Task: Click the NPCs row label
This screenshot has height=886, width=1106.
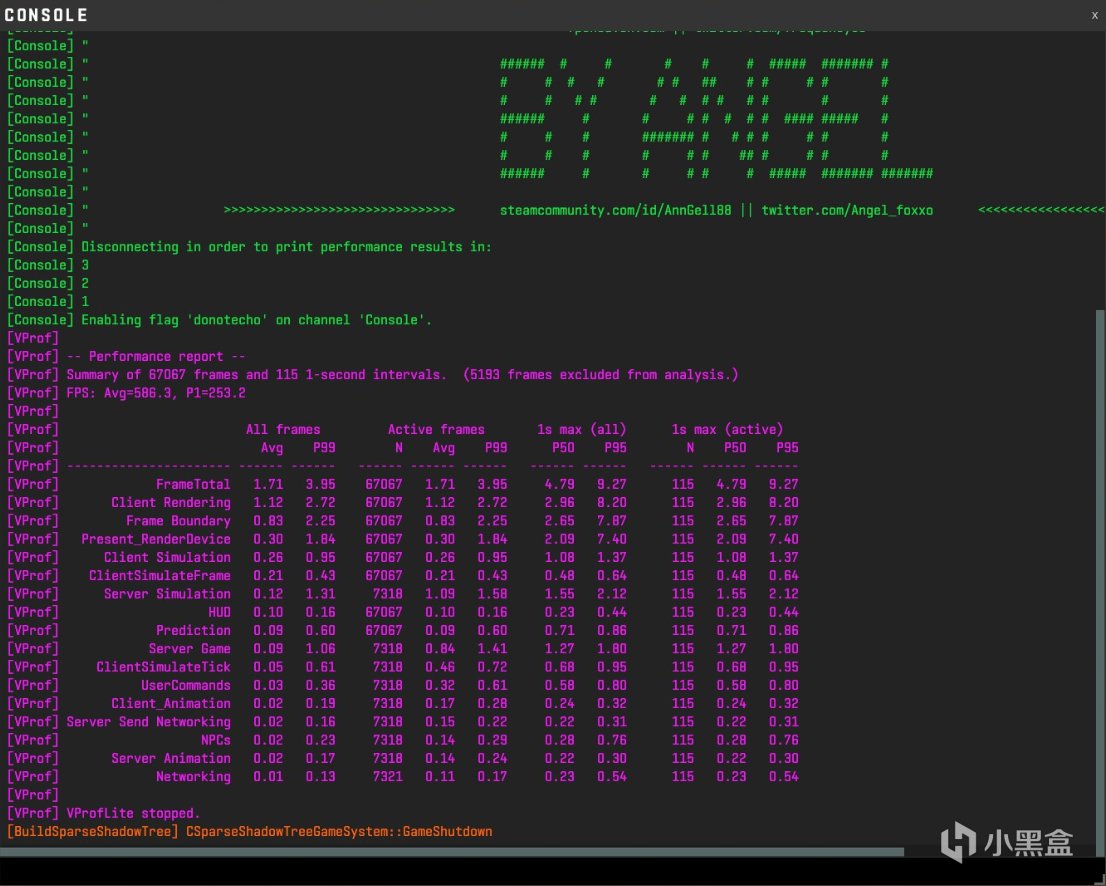Action: click(x=216, y=741)
